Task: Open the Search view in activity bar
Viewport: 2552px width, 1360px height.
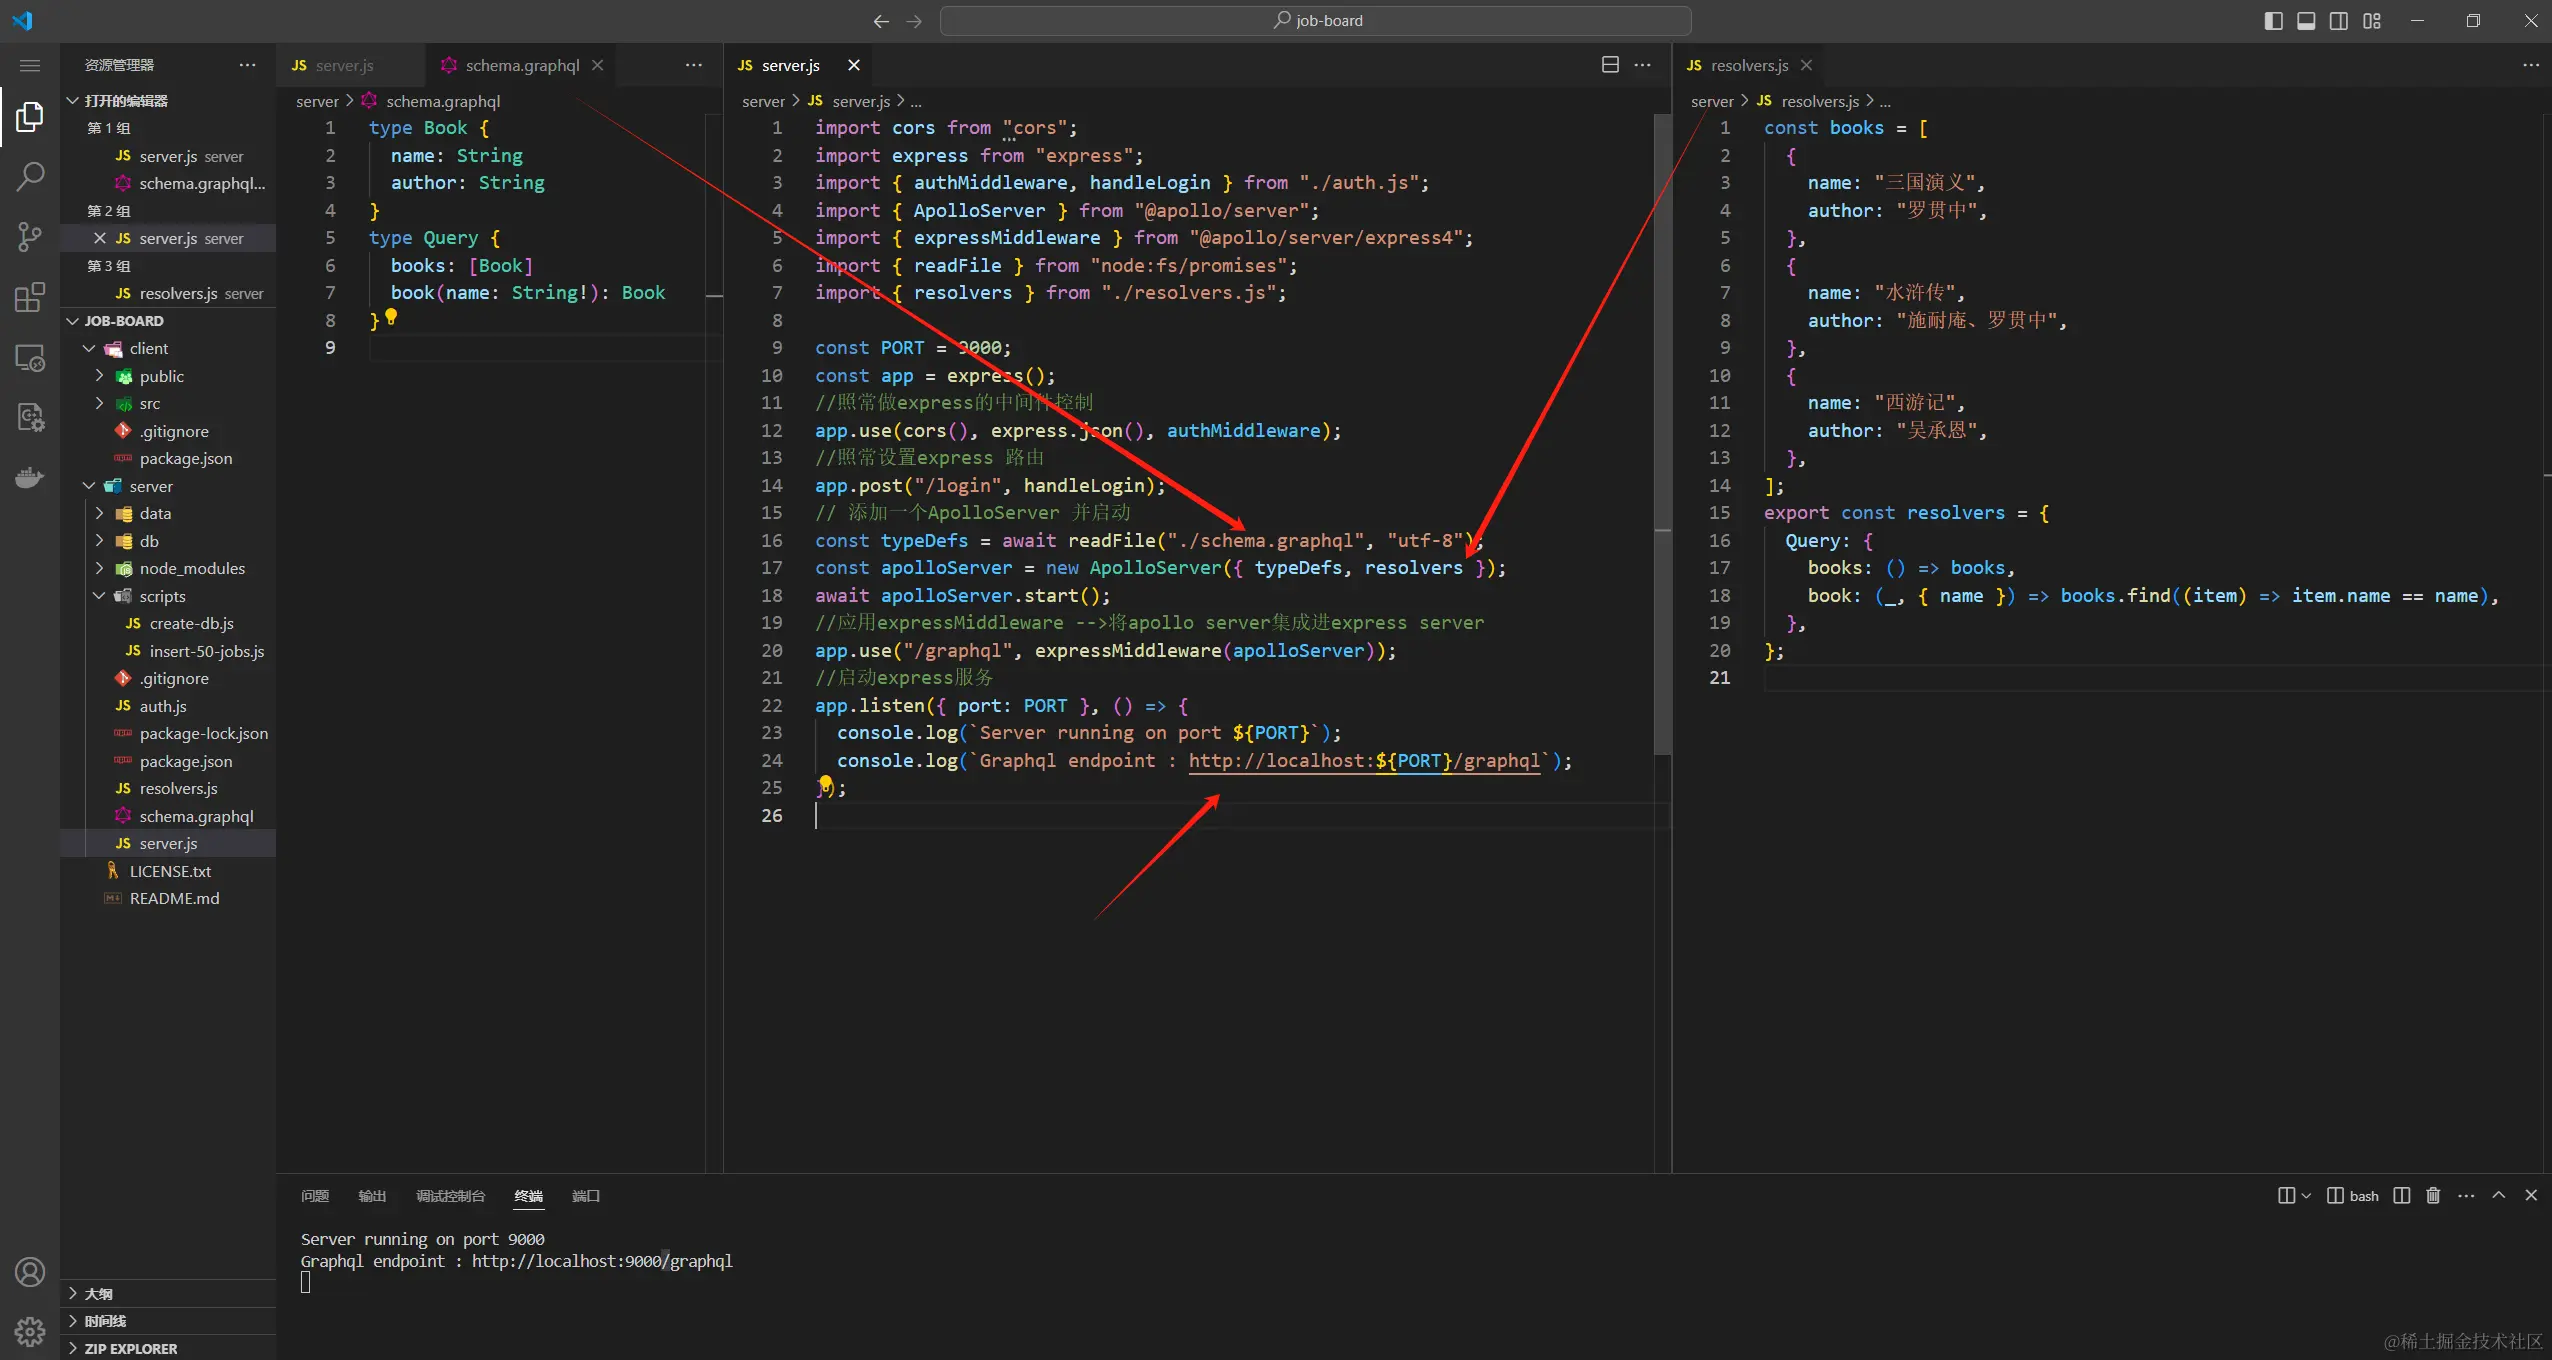Action: (30, 177)
